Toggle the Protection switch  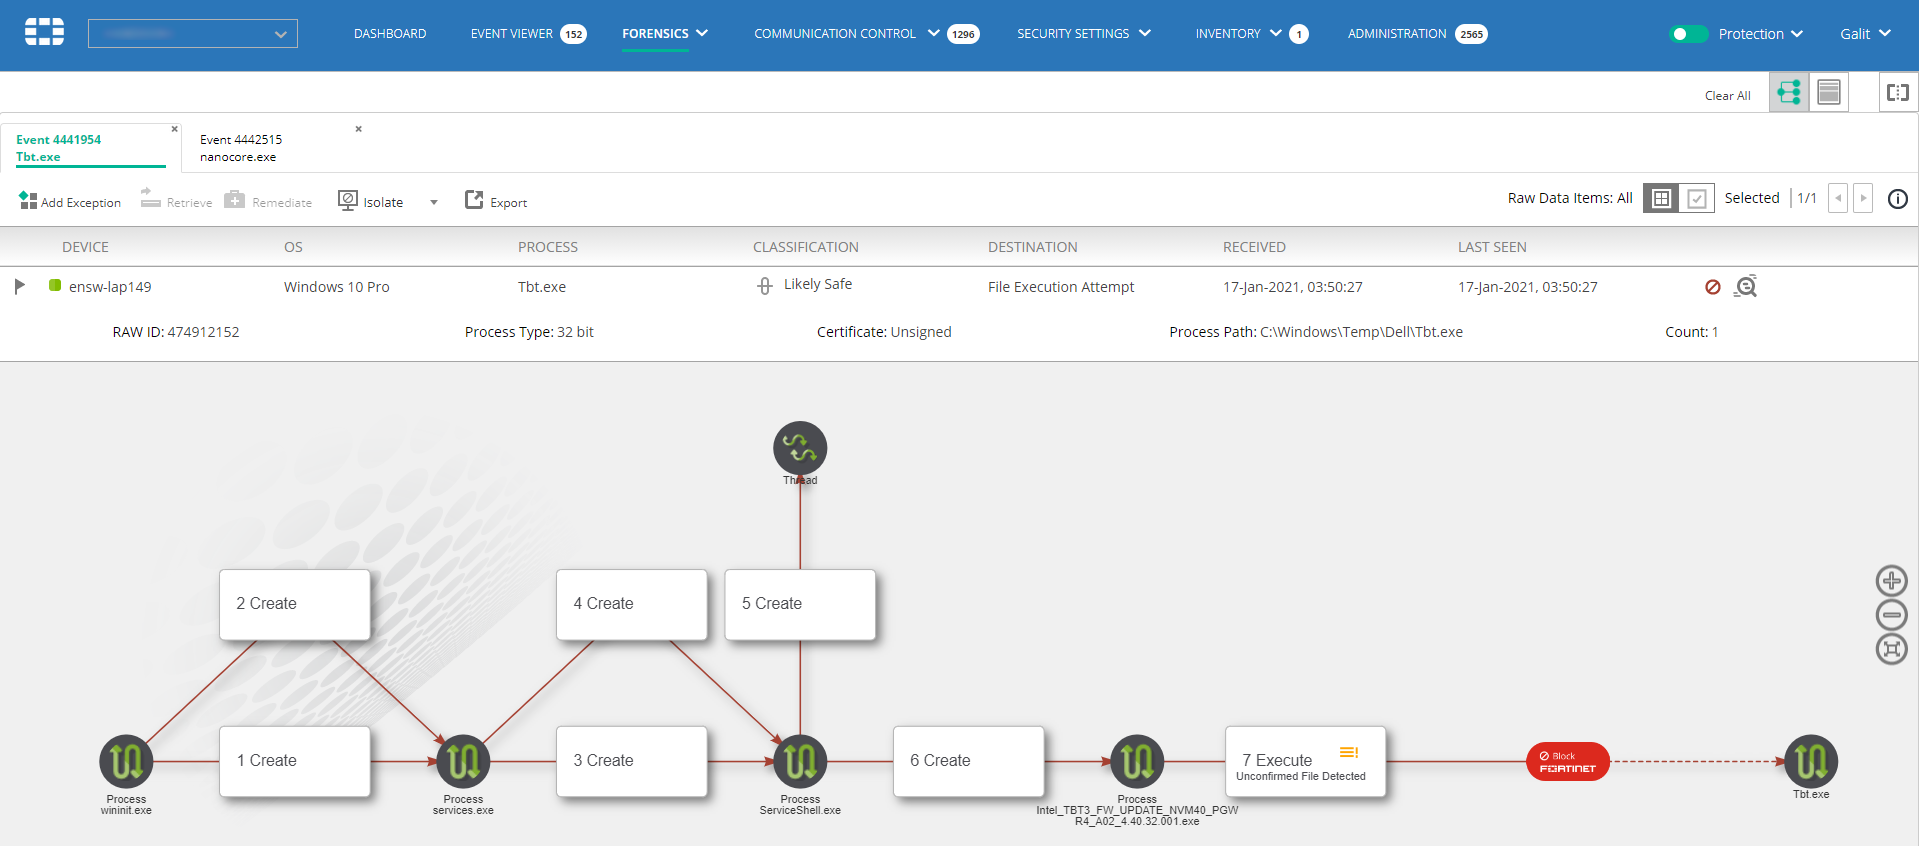pos(1687,34)
